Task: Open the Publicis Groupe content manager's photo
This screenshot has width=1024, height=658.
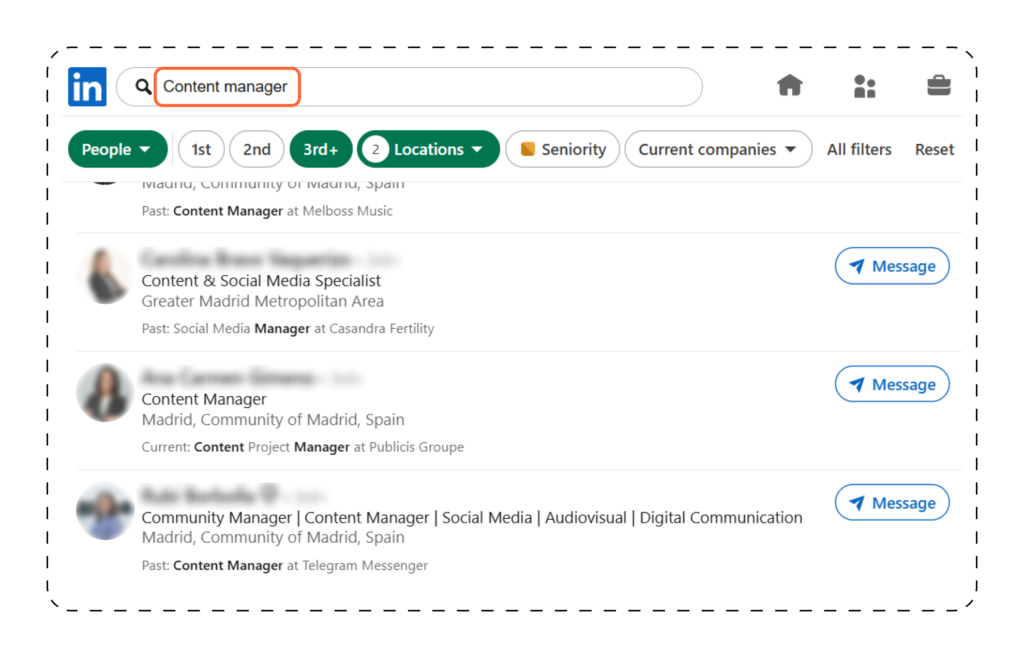Action: click(x=105, y=393)
